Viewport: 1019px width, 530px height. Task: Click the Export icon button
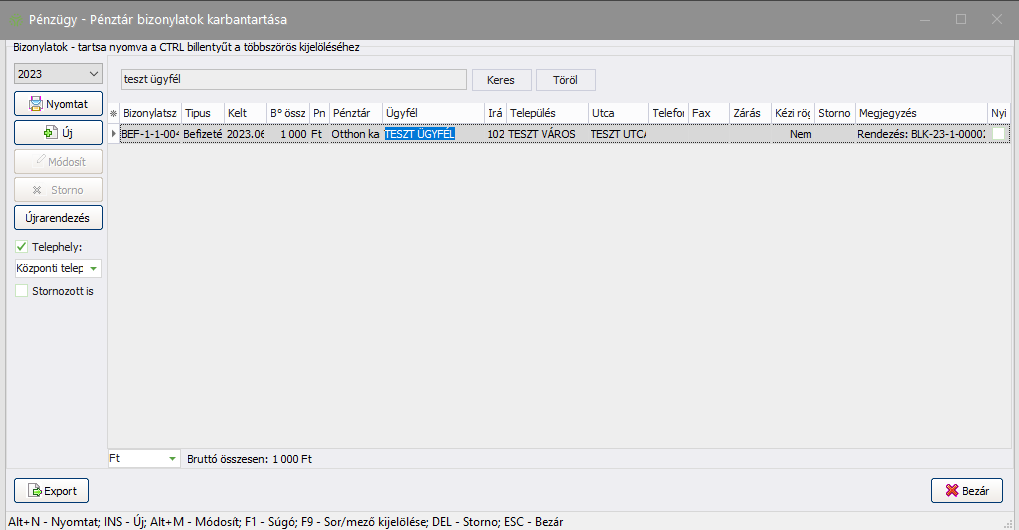[x=52, y=491]
